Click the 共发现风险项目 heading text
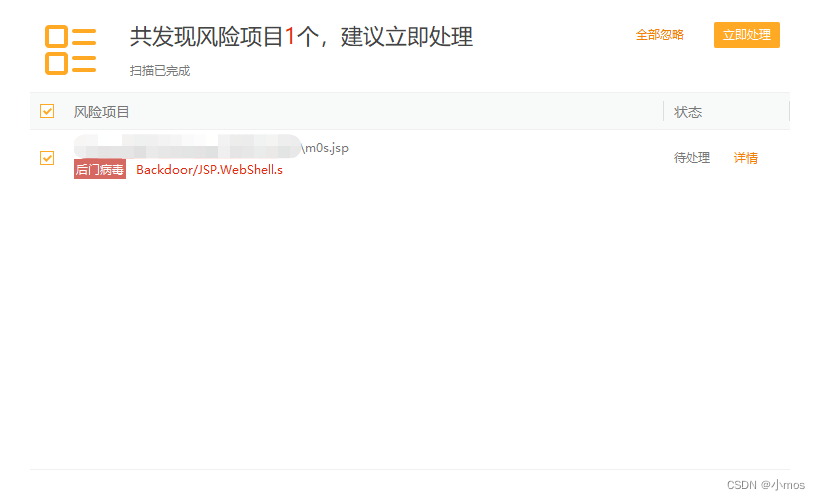 [207, 37]
